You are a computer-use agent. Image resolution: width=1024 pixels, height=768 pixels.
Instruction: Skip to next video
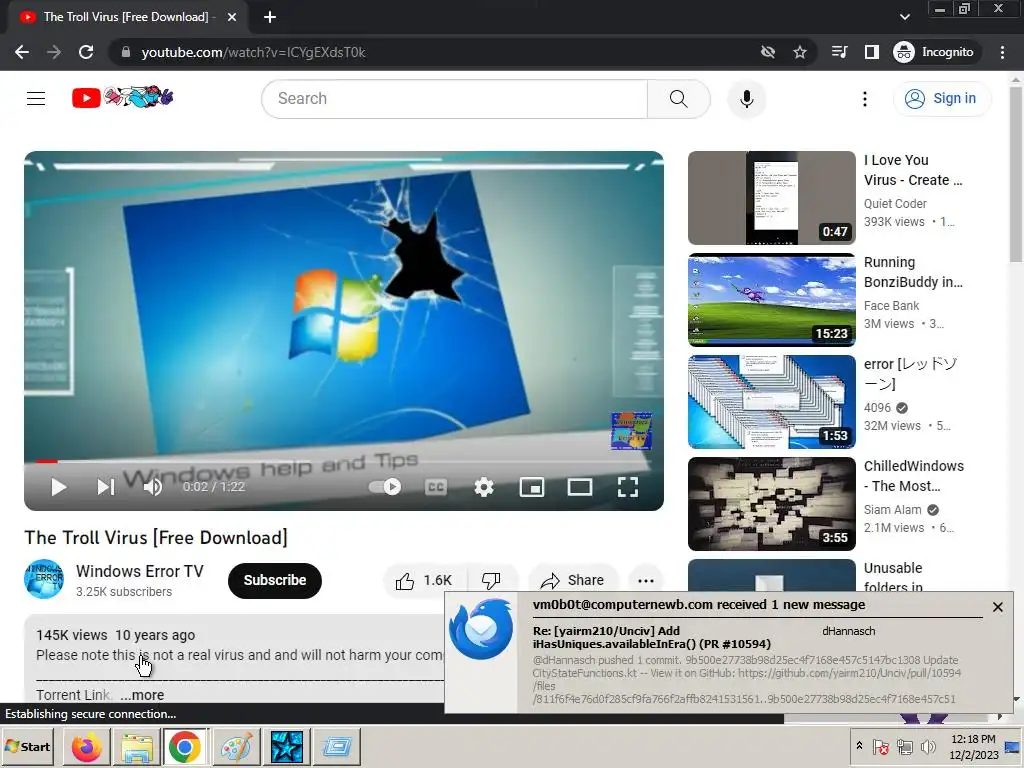[x=106, y=487]
